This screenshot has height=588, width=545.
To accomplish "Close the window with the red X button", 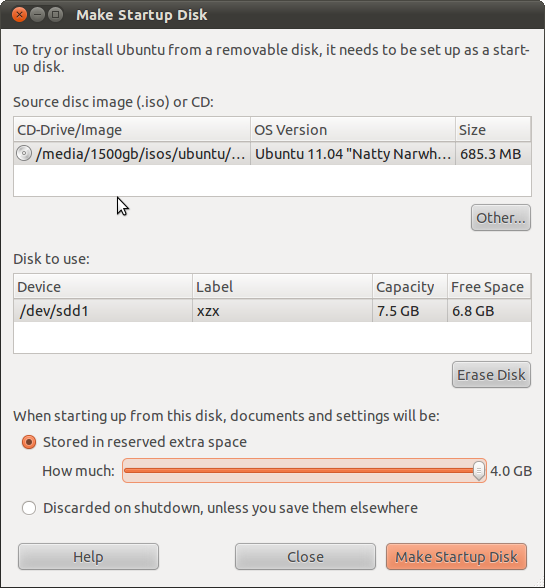I will click(x=19, y=15).
